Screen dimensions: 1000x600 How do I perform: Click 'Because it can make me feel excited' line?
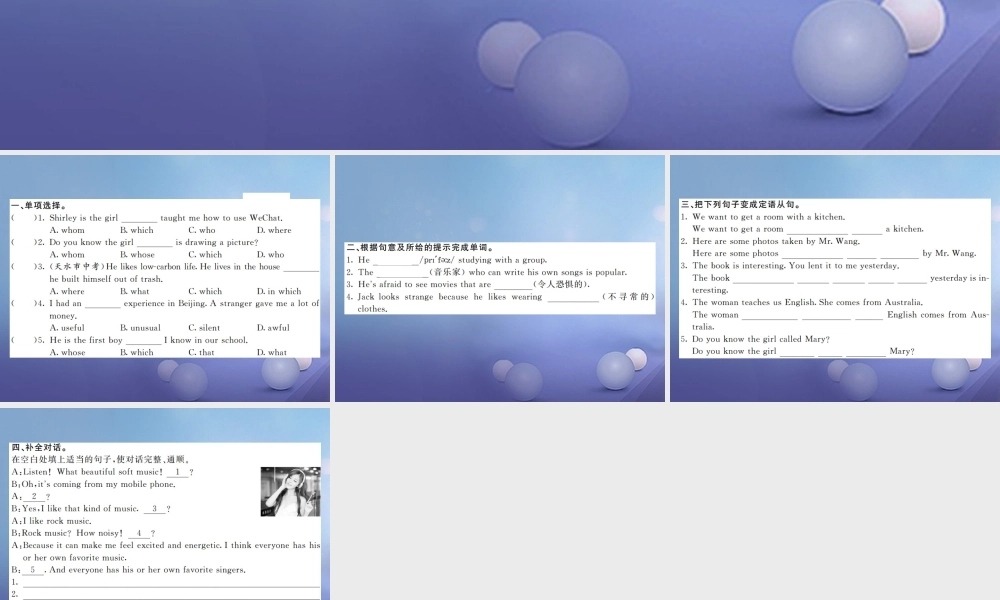166,545
